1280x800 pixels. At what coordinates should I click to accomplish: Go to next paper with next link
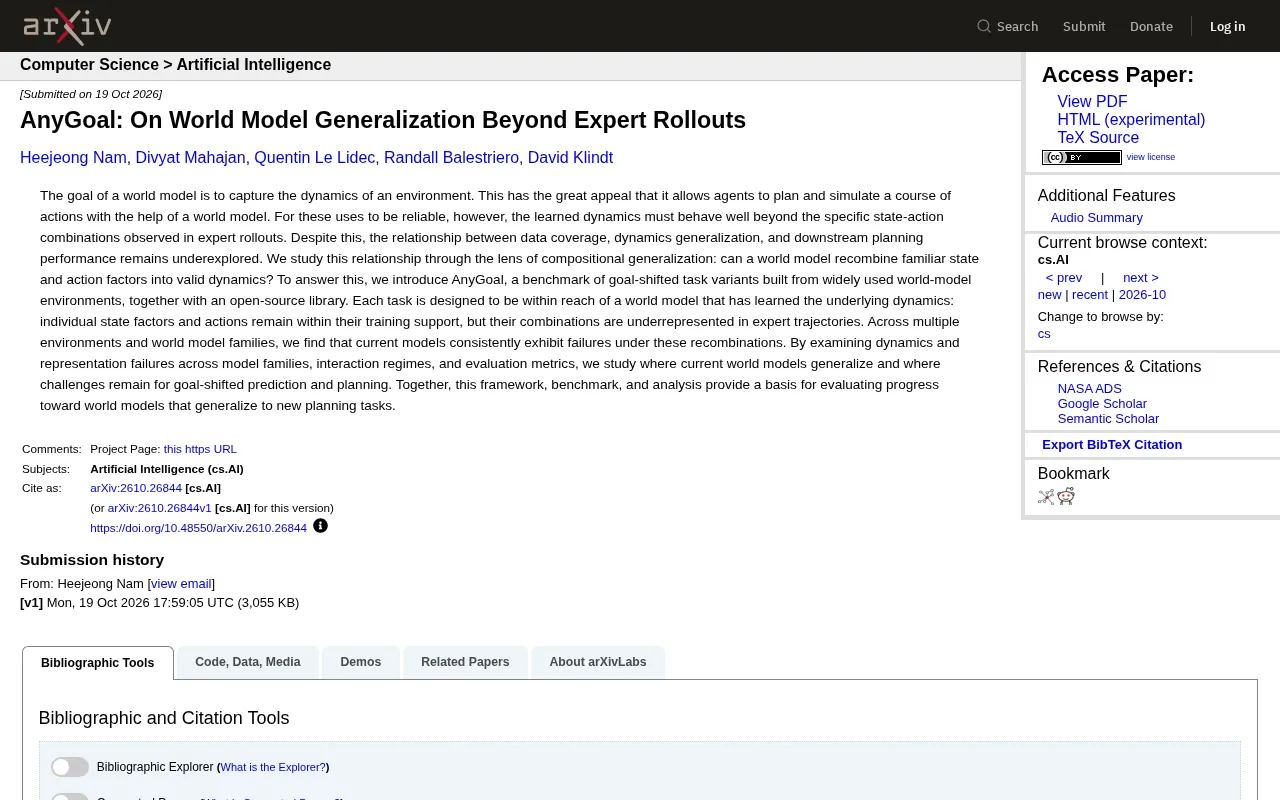click(1141, 278)
